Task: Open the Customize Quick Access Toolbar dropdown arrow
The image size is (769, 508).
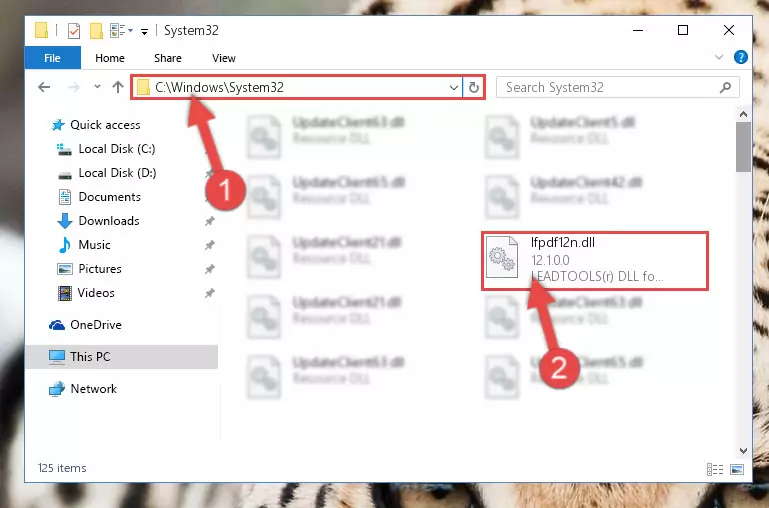Action: coord(144,32)
